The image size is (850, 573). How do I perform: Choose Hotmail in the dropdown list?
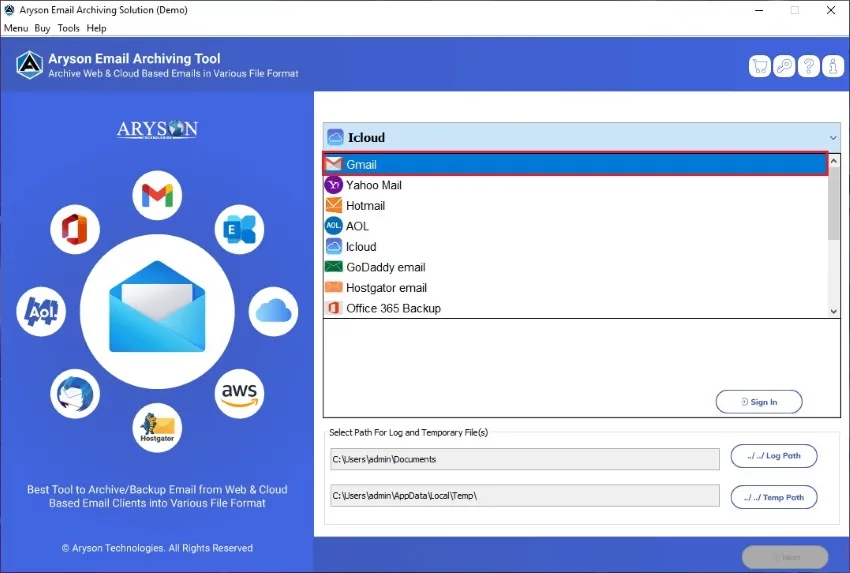[x=576, y=205]
